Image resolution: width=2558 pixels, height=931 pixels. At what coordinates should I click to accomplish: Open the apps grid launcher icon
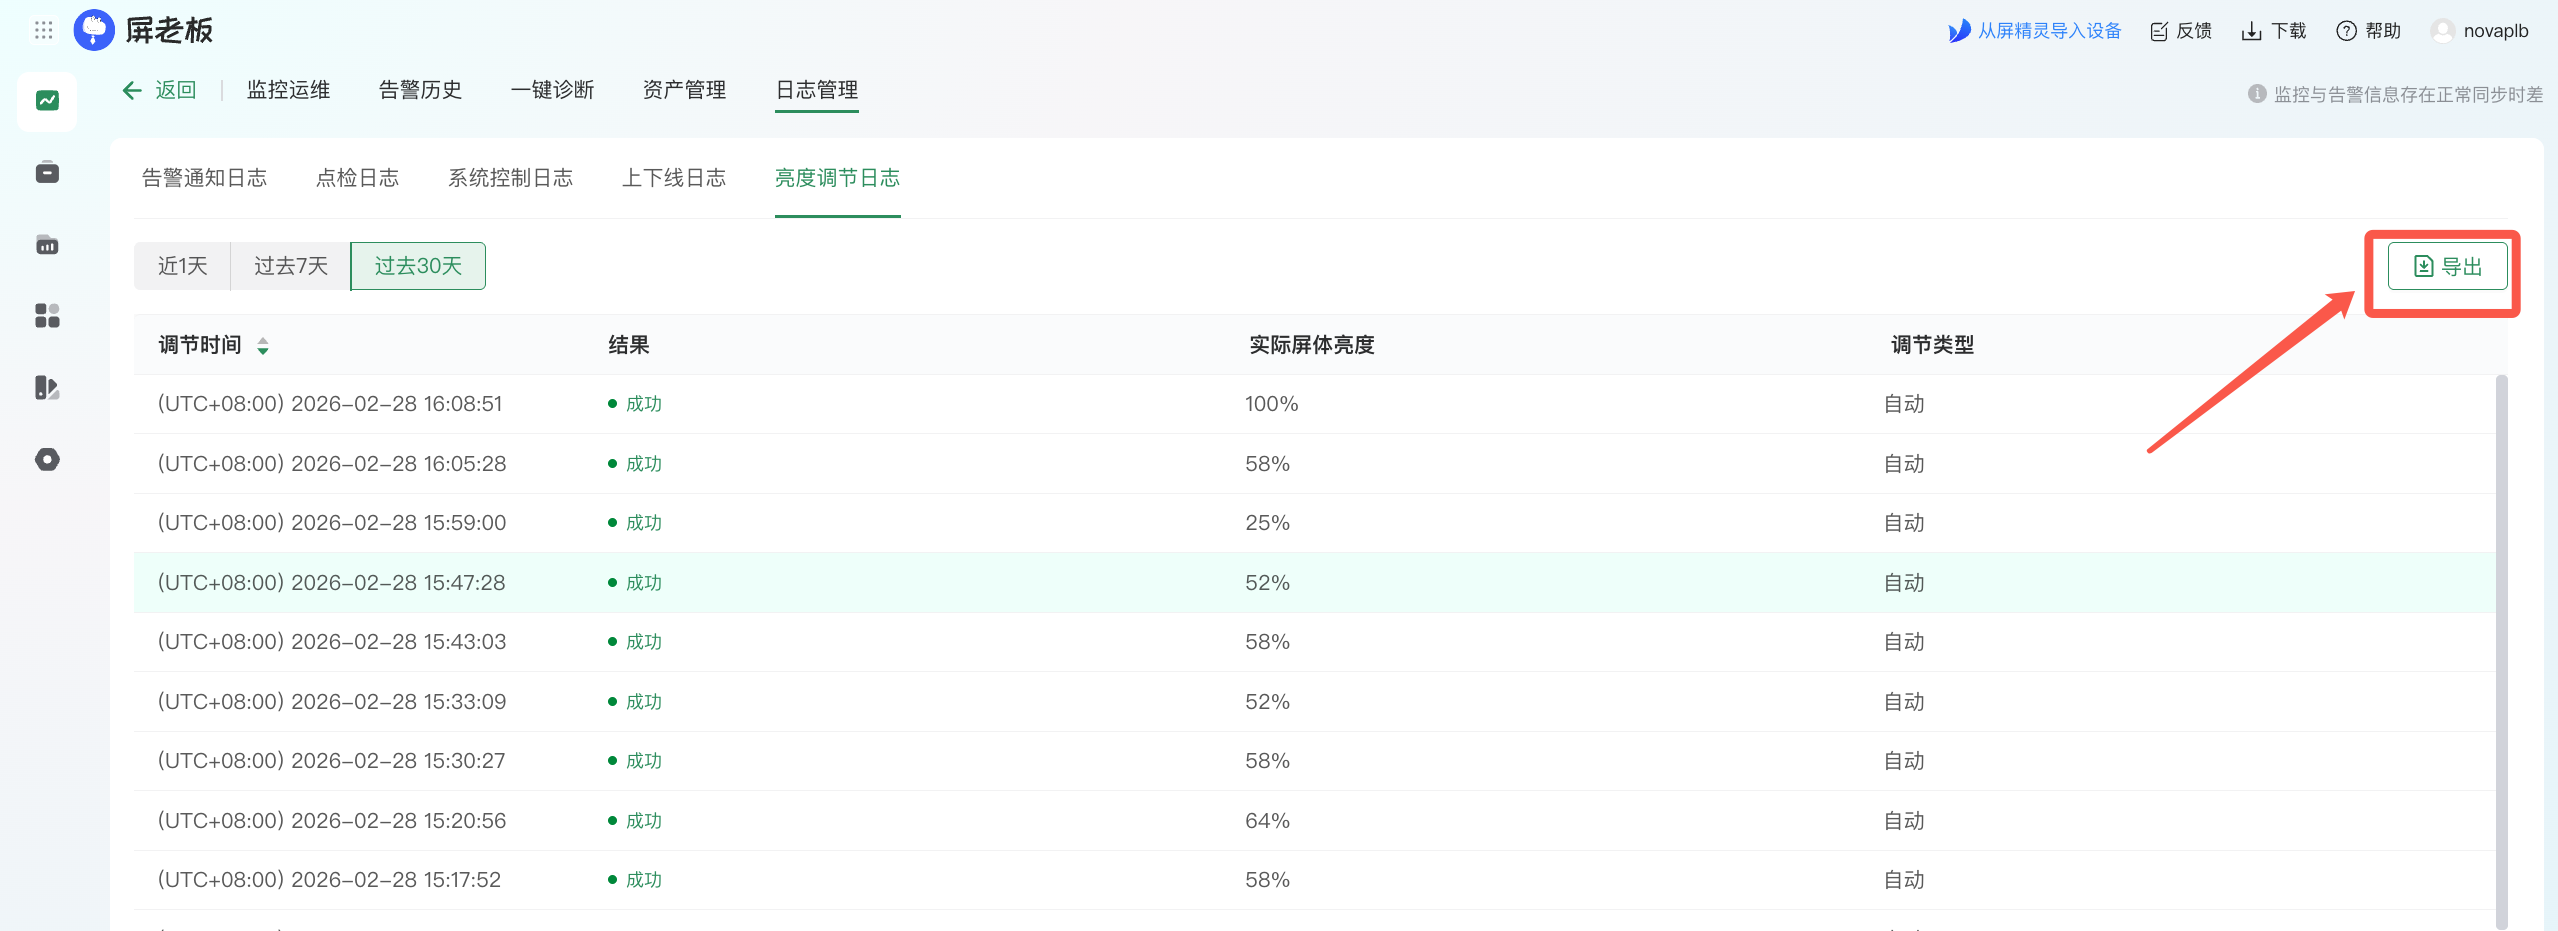pyautogui.click(x=43, y=30)
